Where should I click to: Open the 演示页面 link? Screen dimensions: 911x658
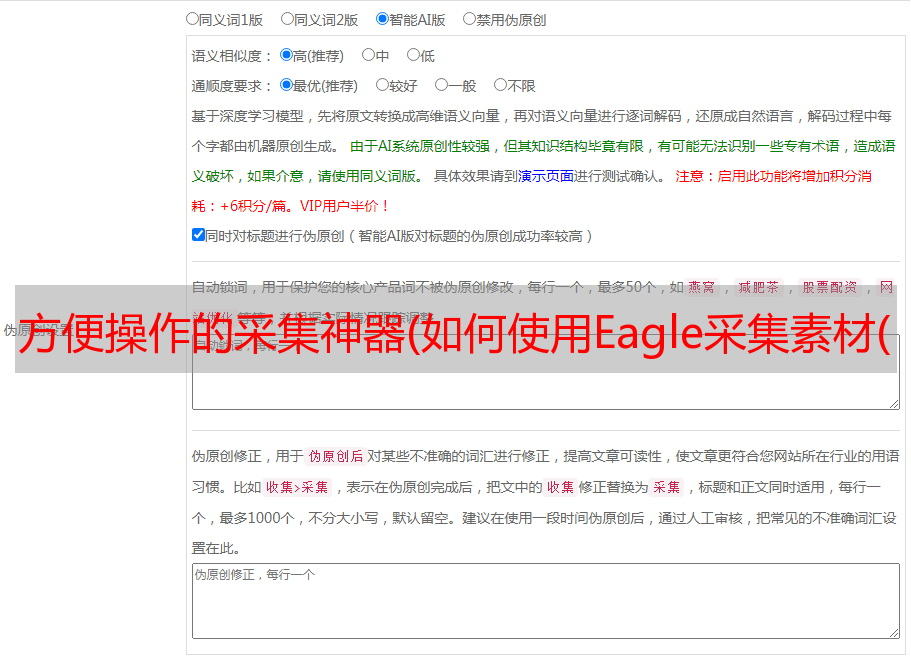546,176
